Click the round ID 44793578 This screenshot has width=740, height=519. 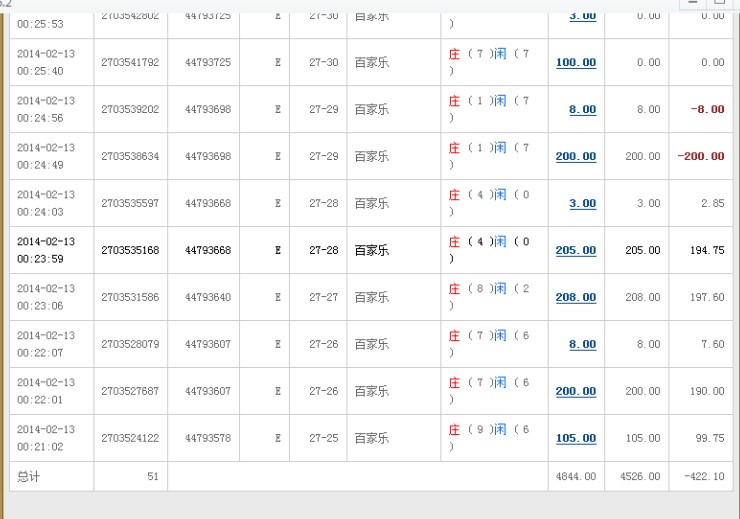coord(208,438)
